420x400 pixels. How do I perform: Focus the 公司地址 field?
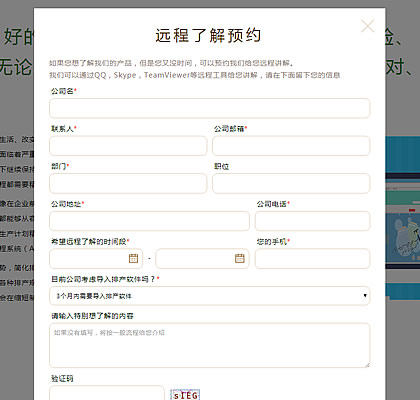149,221
